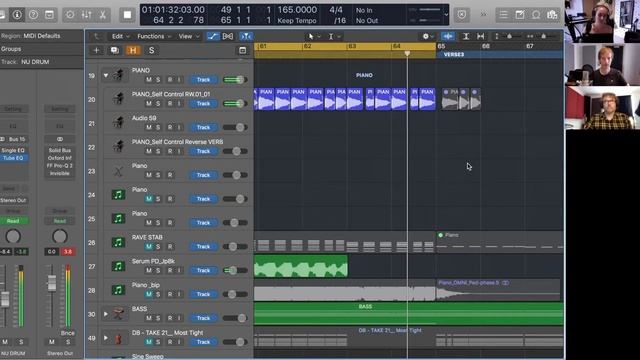Toggle horizontal auto zoom button
This screenshot has width=640, height=360.
[x=481, y=36]
